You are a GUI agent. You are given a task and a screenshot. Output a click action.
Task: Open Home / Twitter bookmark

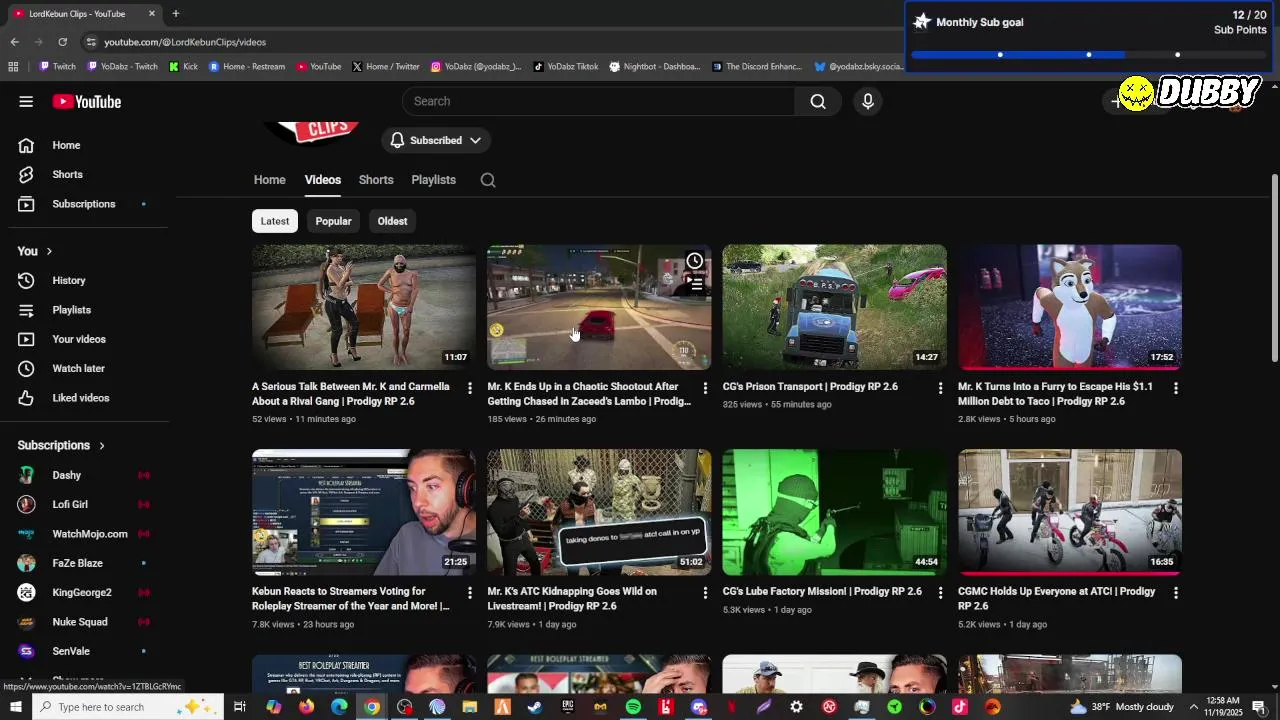(x=385, y=67)
